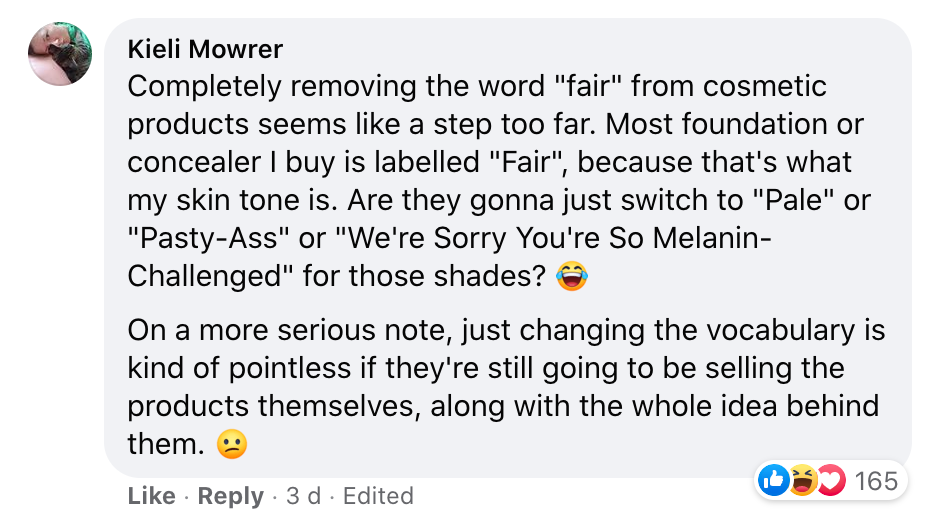Image resolution: width=952 pixels, height=520 pixels.
Task: View the Edited history link
Action: pyautogui.click(x=378, y=496)
